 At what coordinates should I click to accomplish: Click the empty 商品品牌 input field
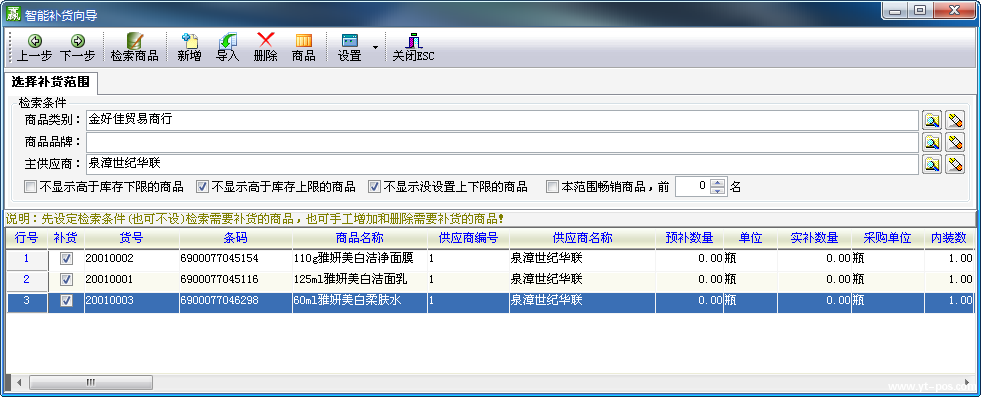502,143
